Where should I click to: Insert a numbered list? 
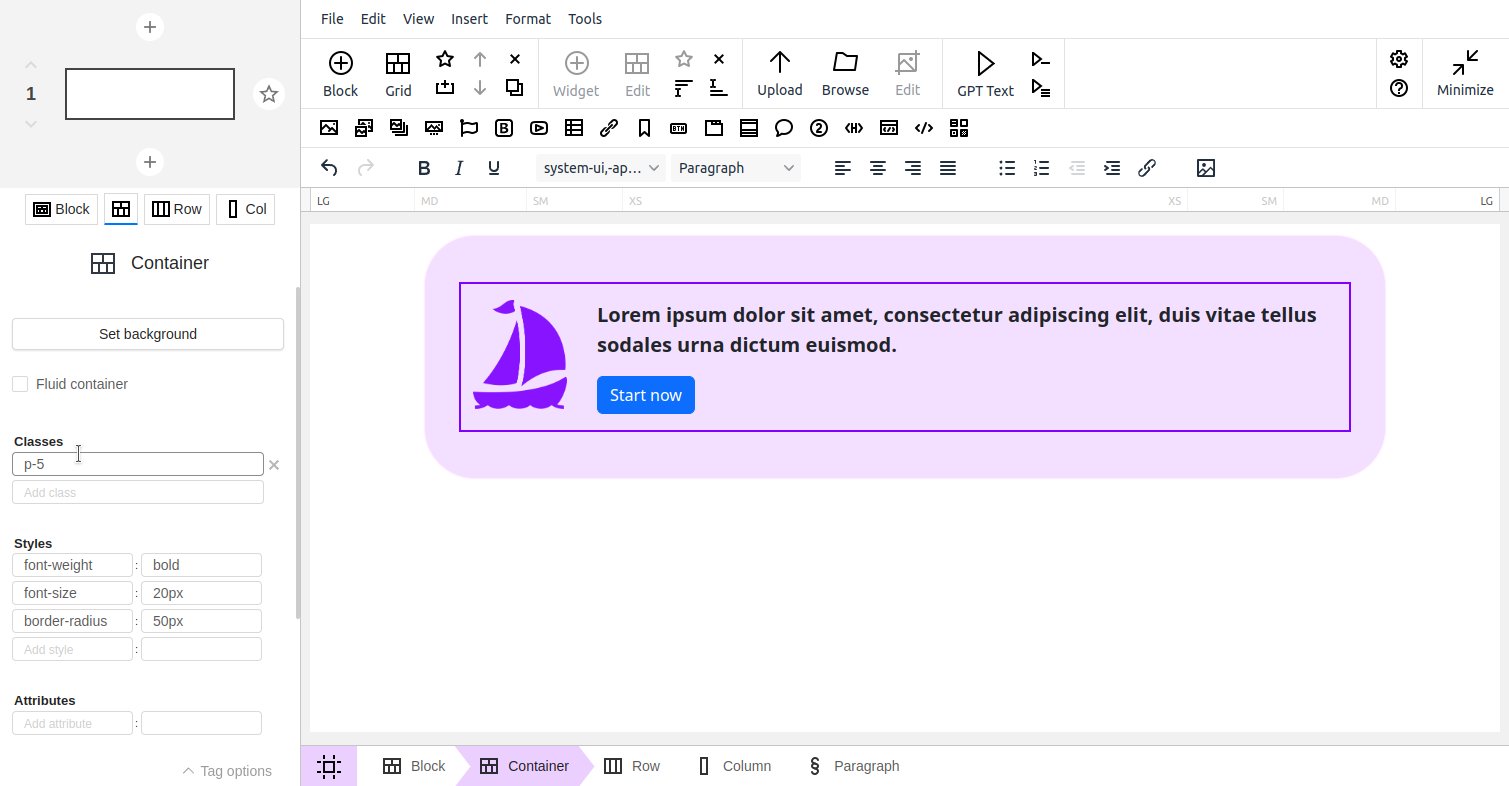click(1041, 168)
